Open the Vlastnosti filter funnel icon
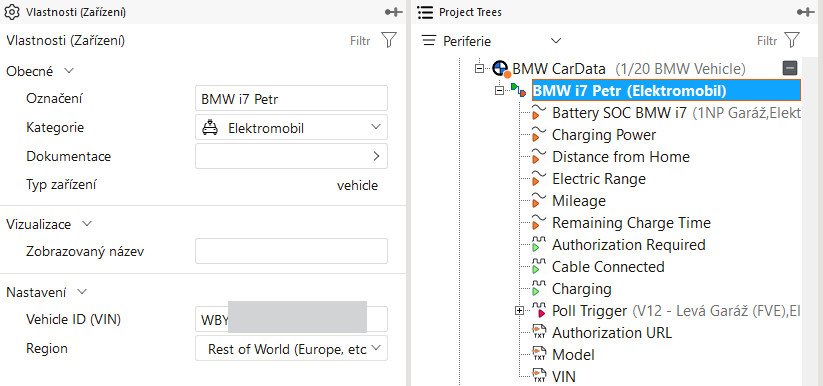The width and height of the screenshot is (823, 386). 389,40
